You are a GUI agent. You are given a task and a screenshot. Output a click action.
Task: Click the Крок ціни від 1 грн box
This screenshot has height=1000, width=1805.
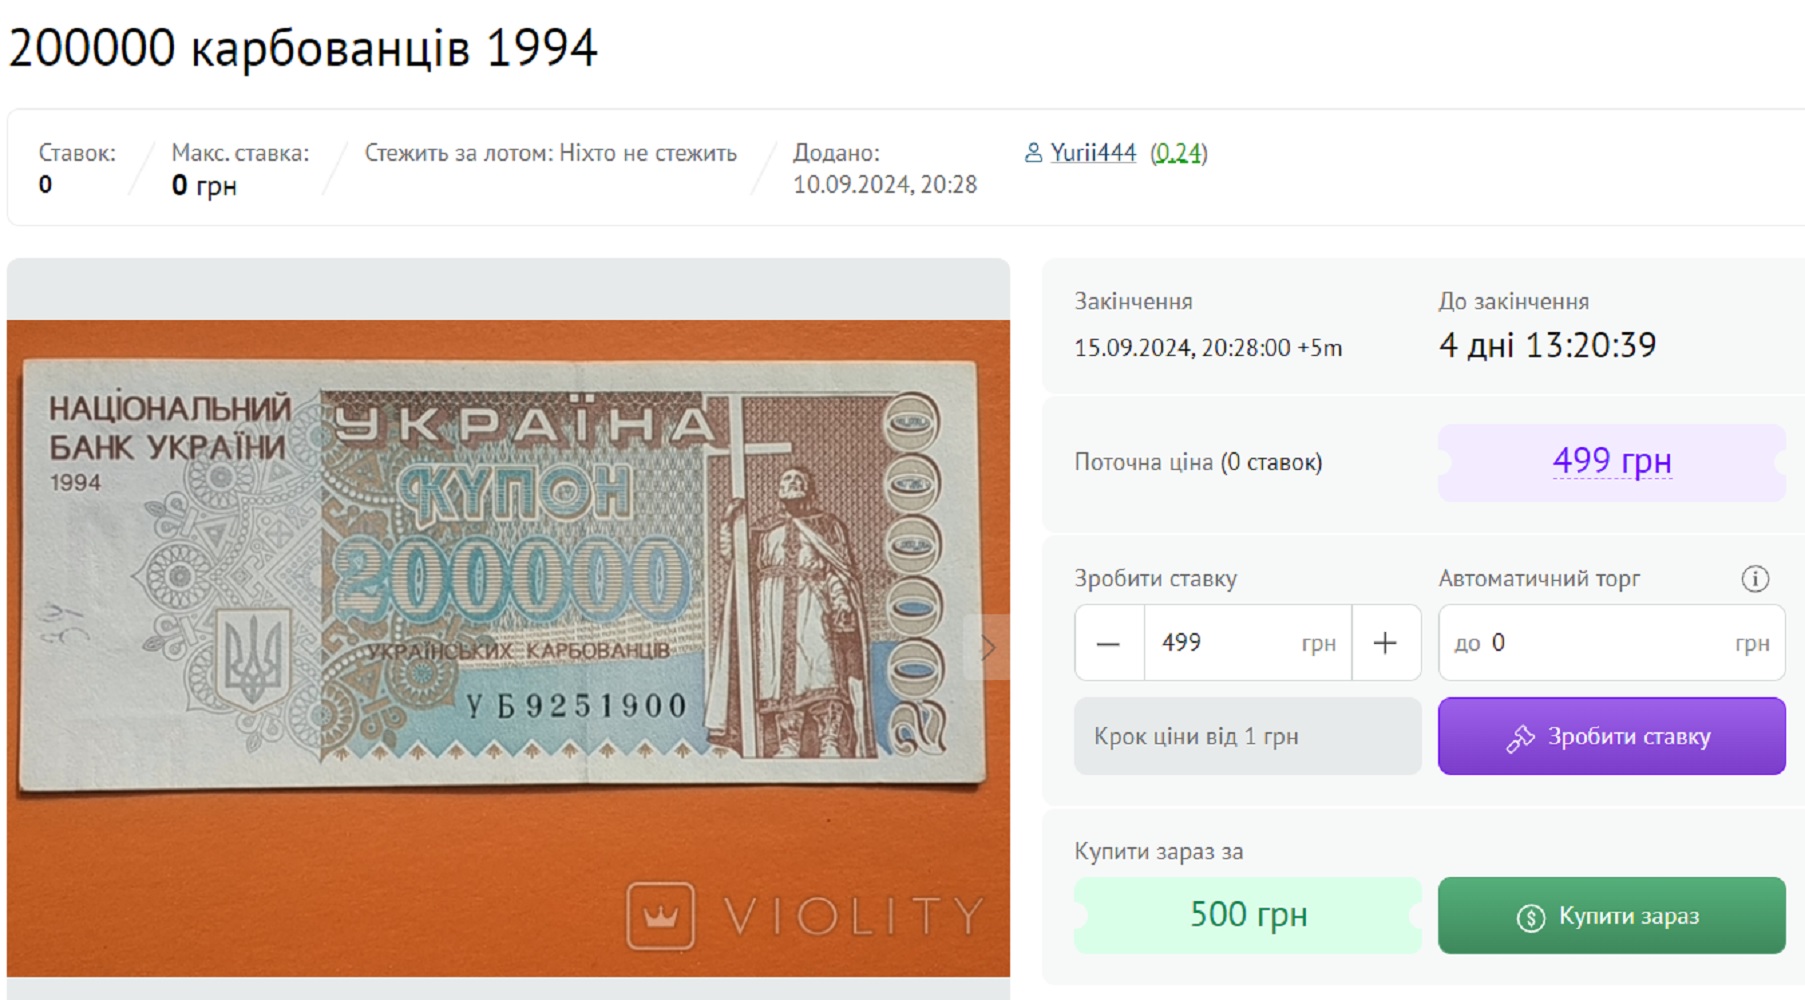[1248, 736]
